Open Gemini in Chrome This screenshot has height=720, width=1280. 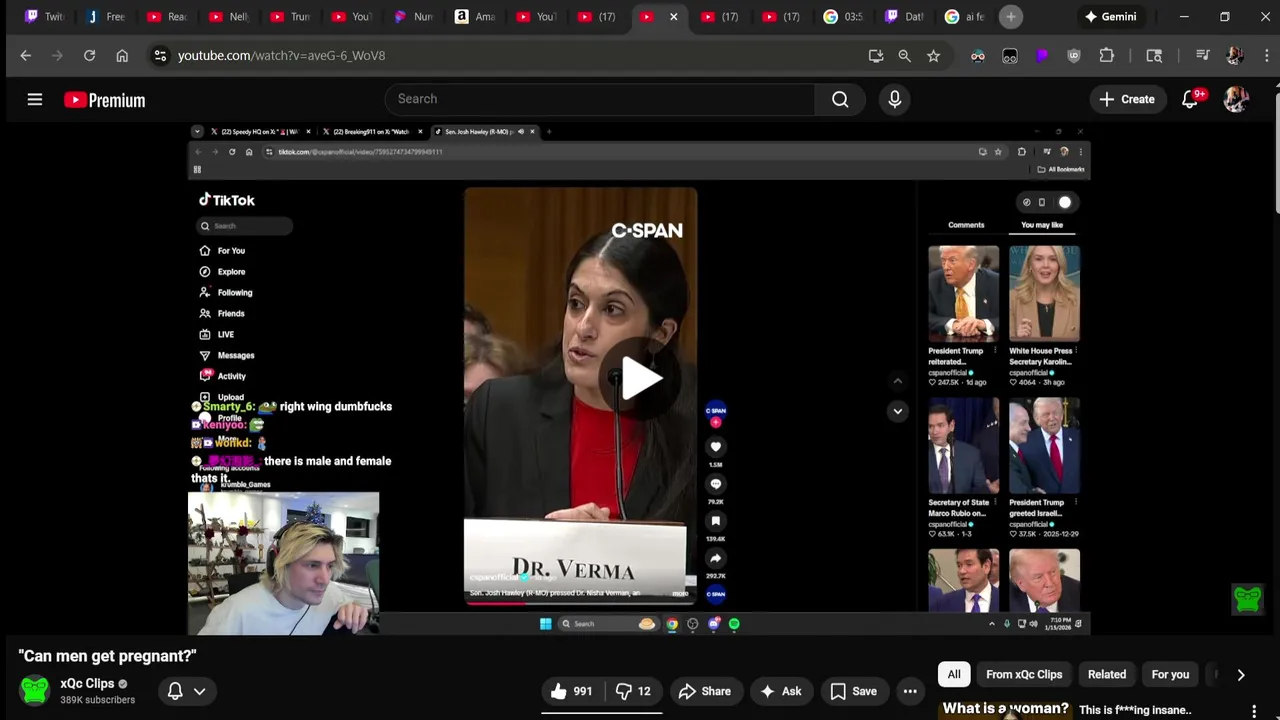(1110, 17)
